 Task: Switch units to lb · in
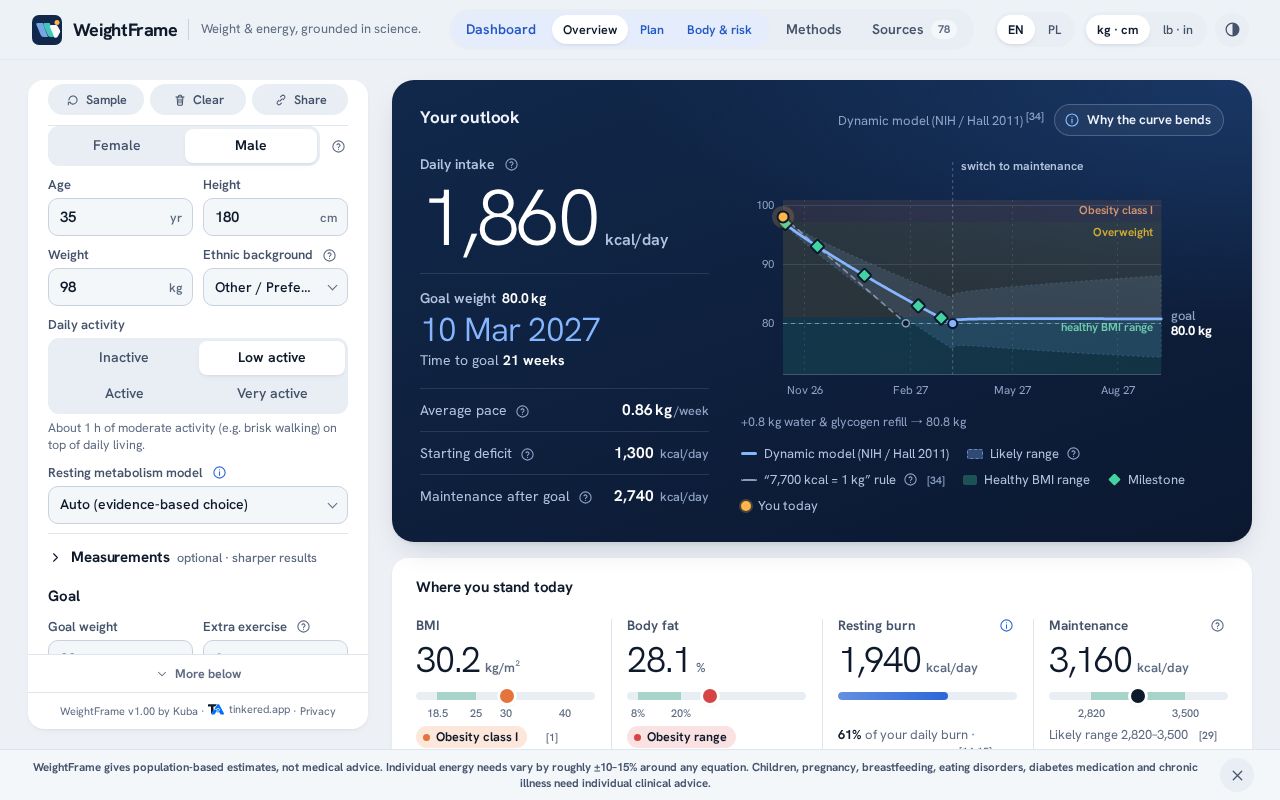(1177, 30)
